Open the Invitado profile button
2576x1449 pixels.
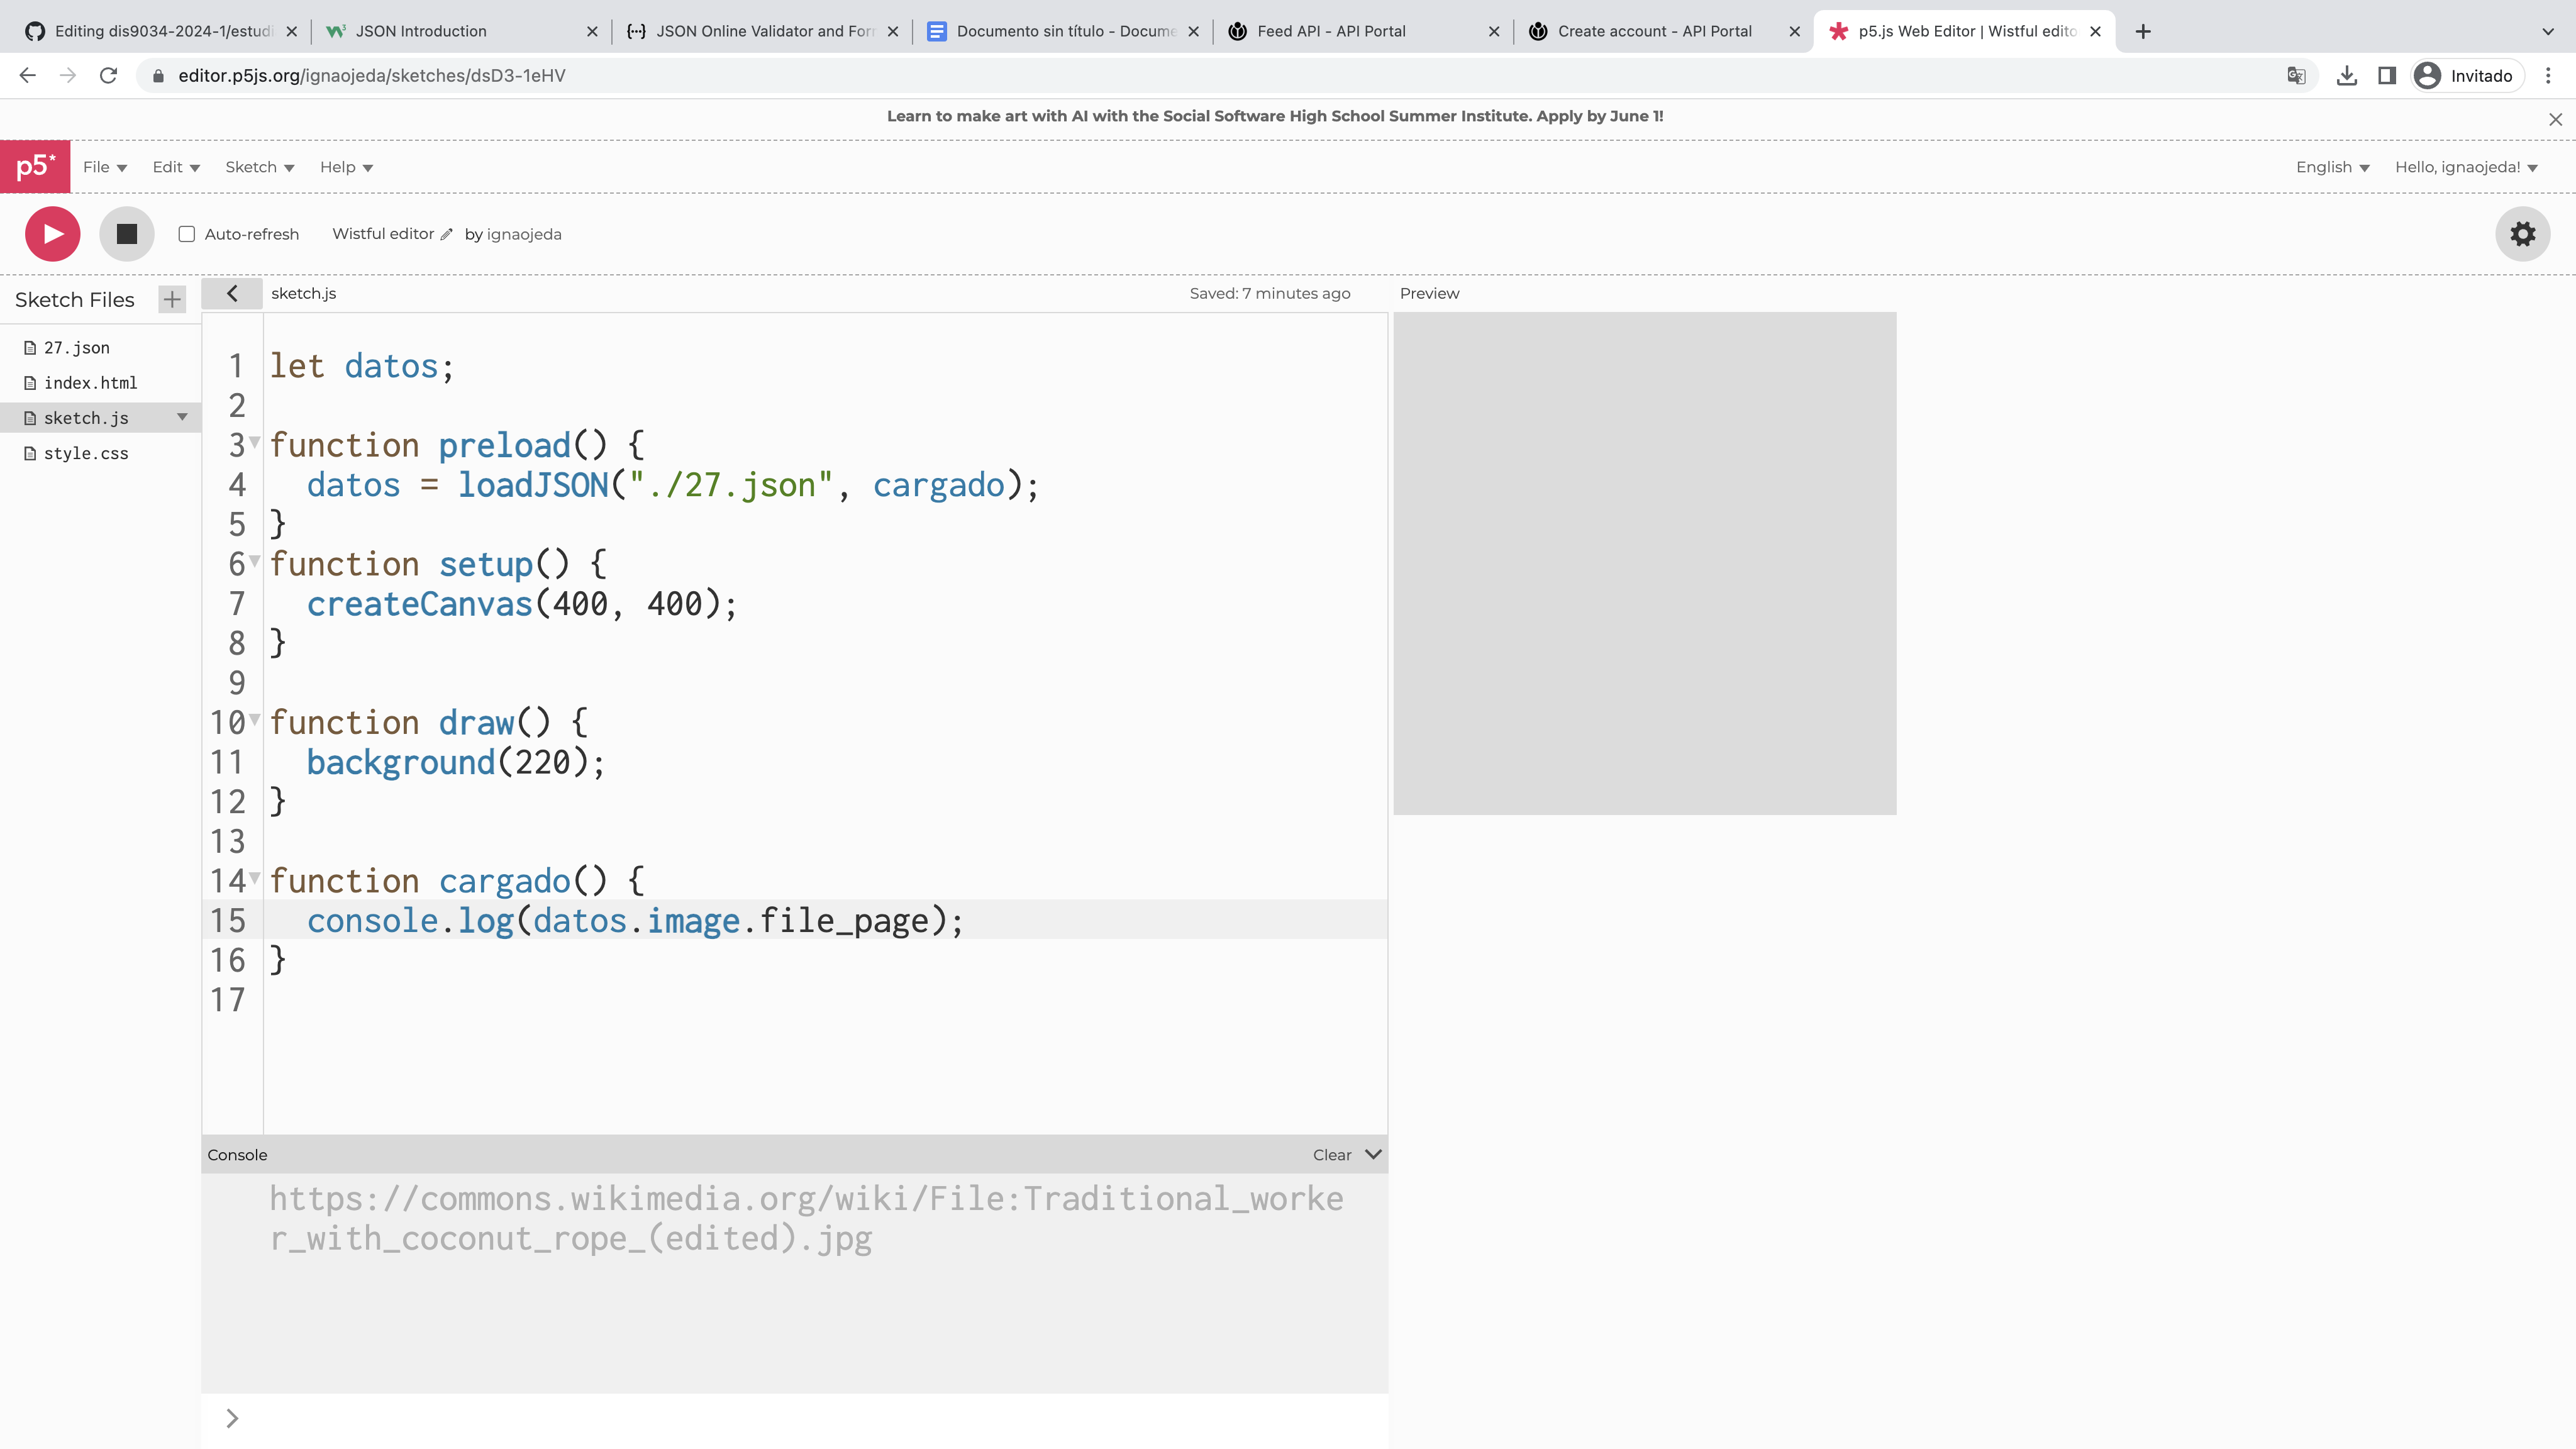[x=2467, y=75]
